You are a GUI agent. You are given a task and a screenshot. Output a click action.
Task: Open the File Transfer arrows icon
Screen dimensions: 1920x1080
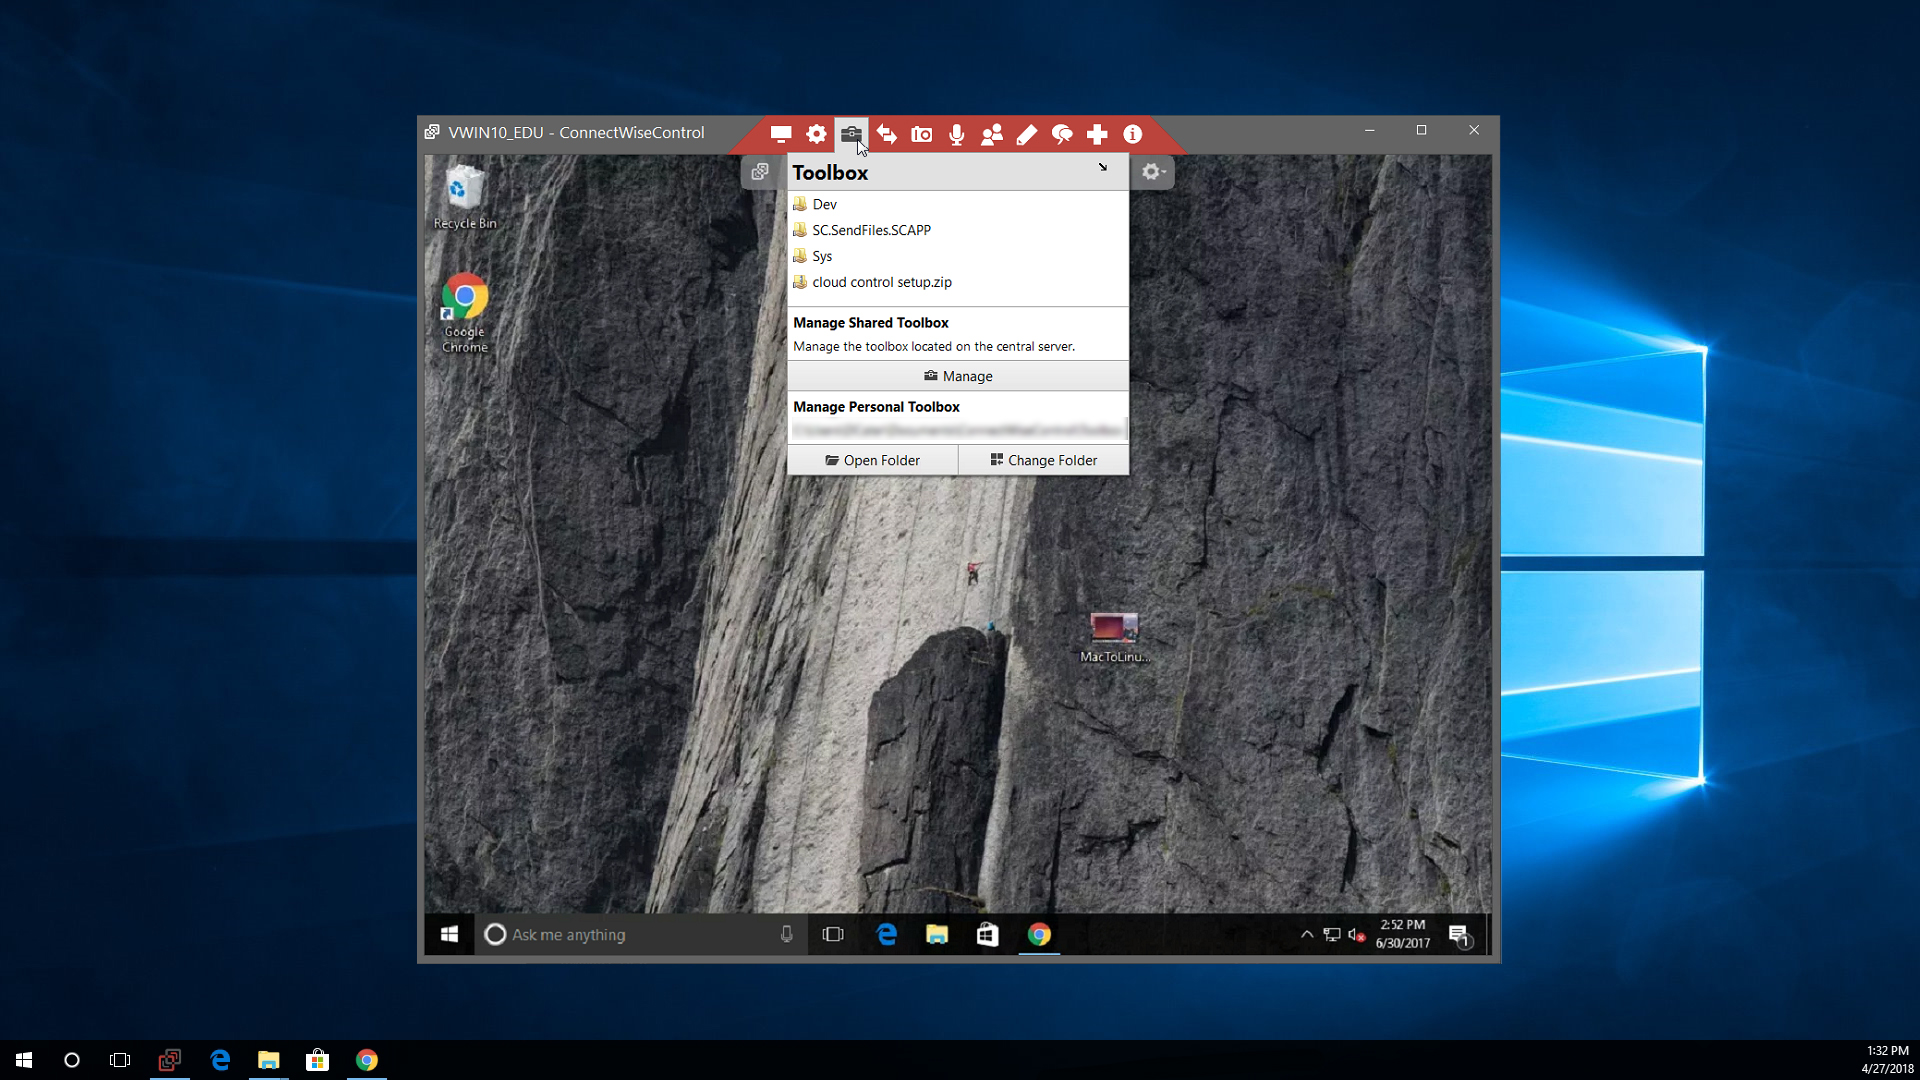pos(886,134)
